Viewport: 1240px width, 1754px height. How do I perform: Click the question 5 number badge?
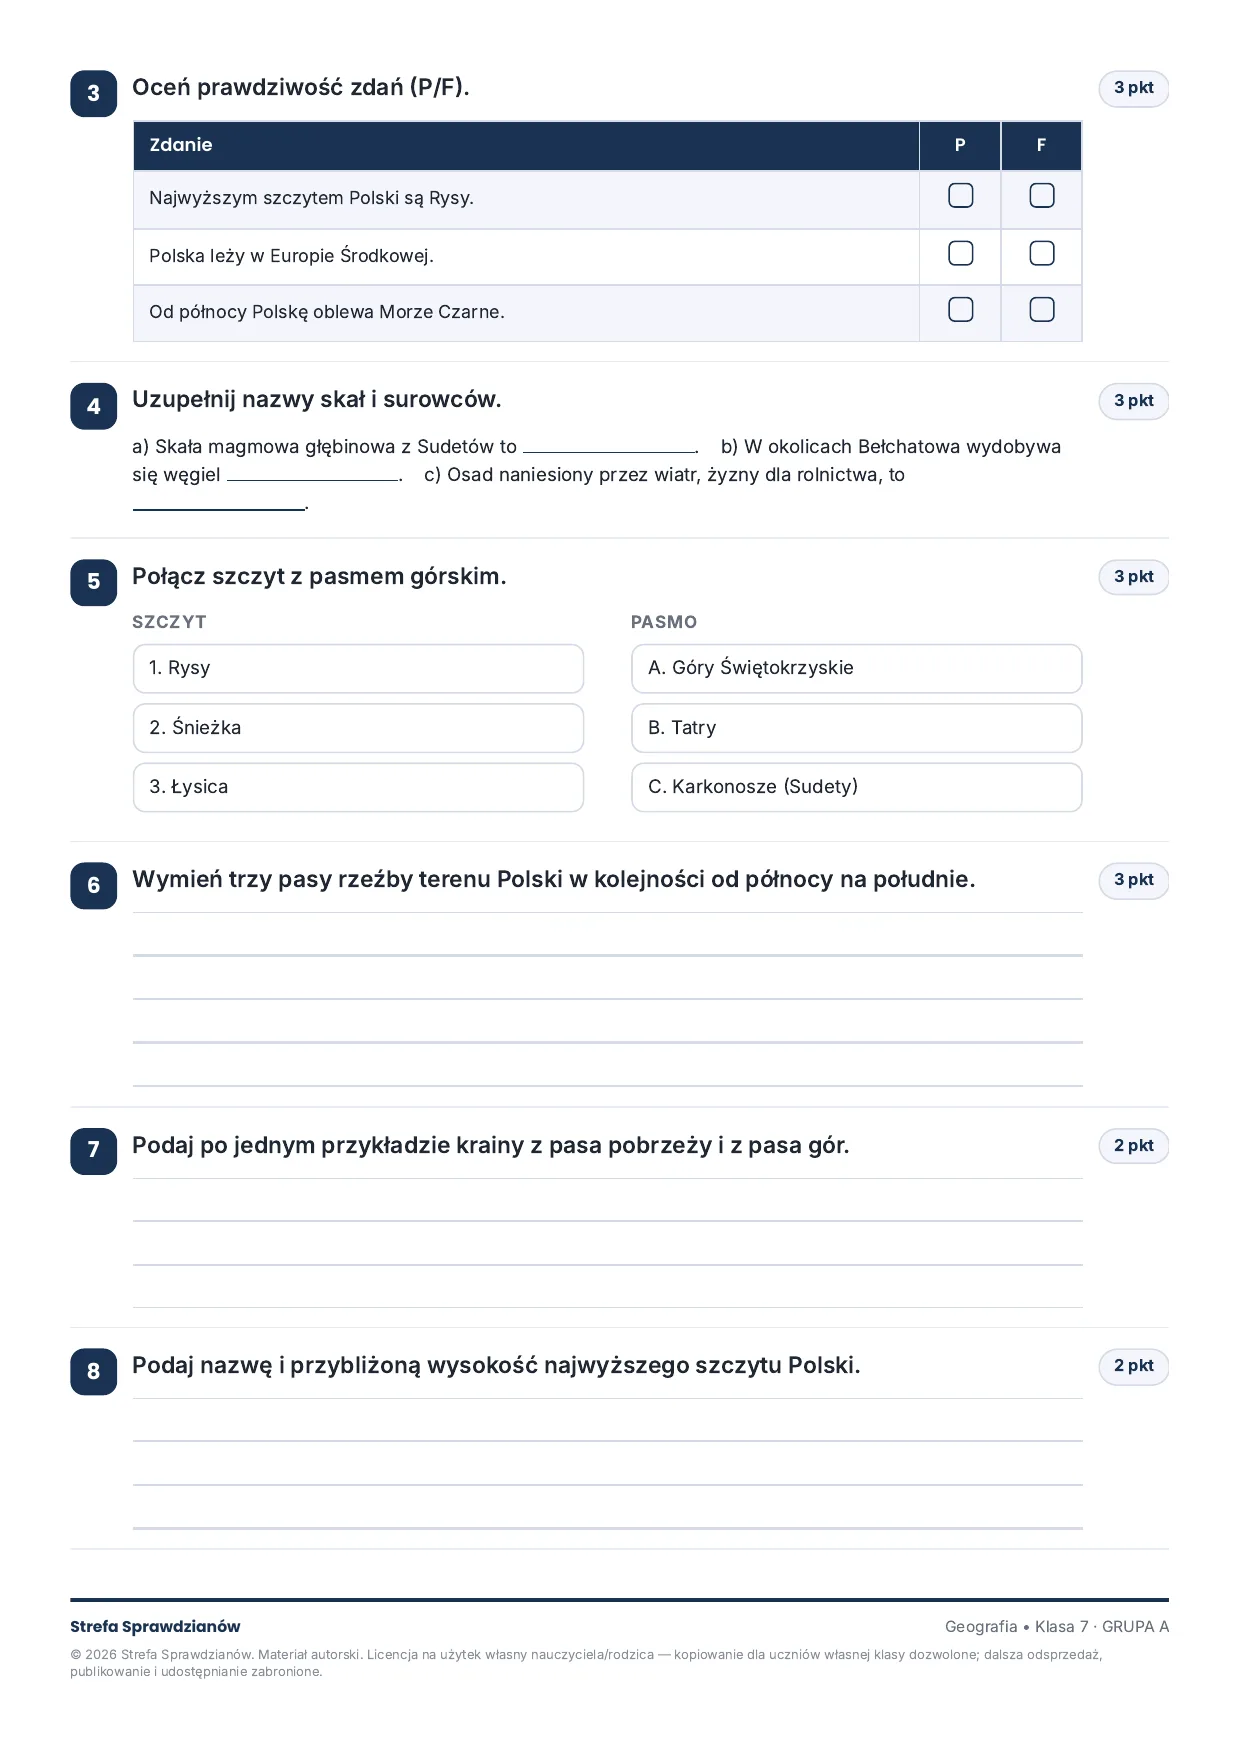[x=93, y=582]
